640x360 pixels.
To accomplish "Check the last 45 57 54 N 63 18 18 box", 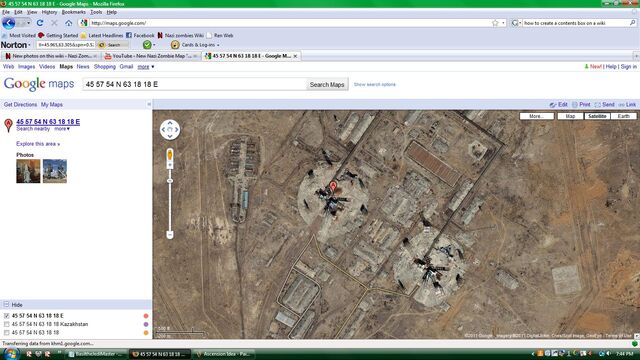I will pyautogui.click(x=7, y=333).
